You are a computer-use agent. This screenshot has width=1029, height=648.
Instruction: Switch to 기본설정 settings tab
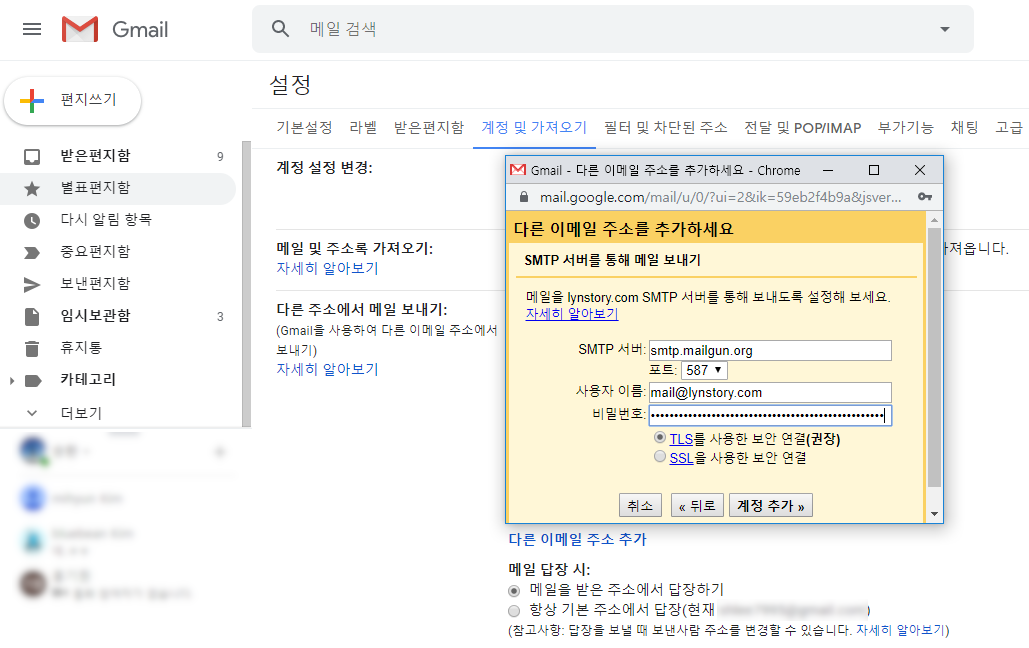coord(304,127)
